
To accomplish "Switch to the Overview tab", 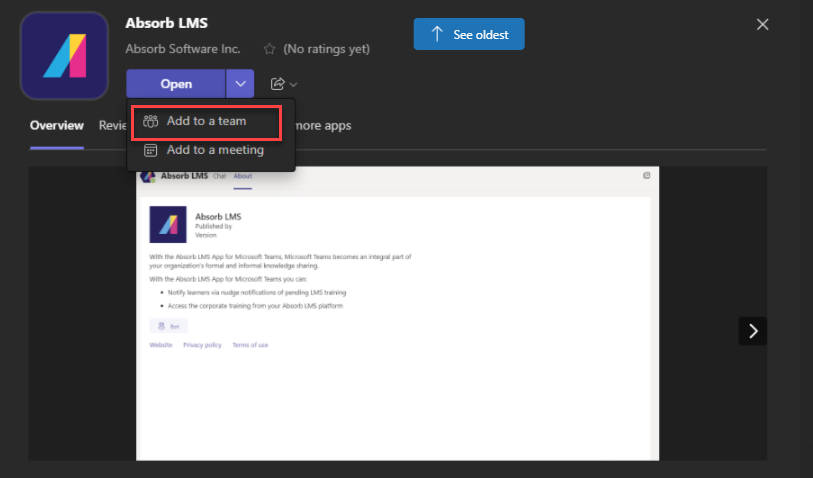I will click(x=56, y=126).
